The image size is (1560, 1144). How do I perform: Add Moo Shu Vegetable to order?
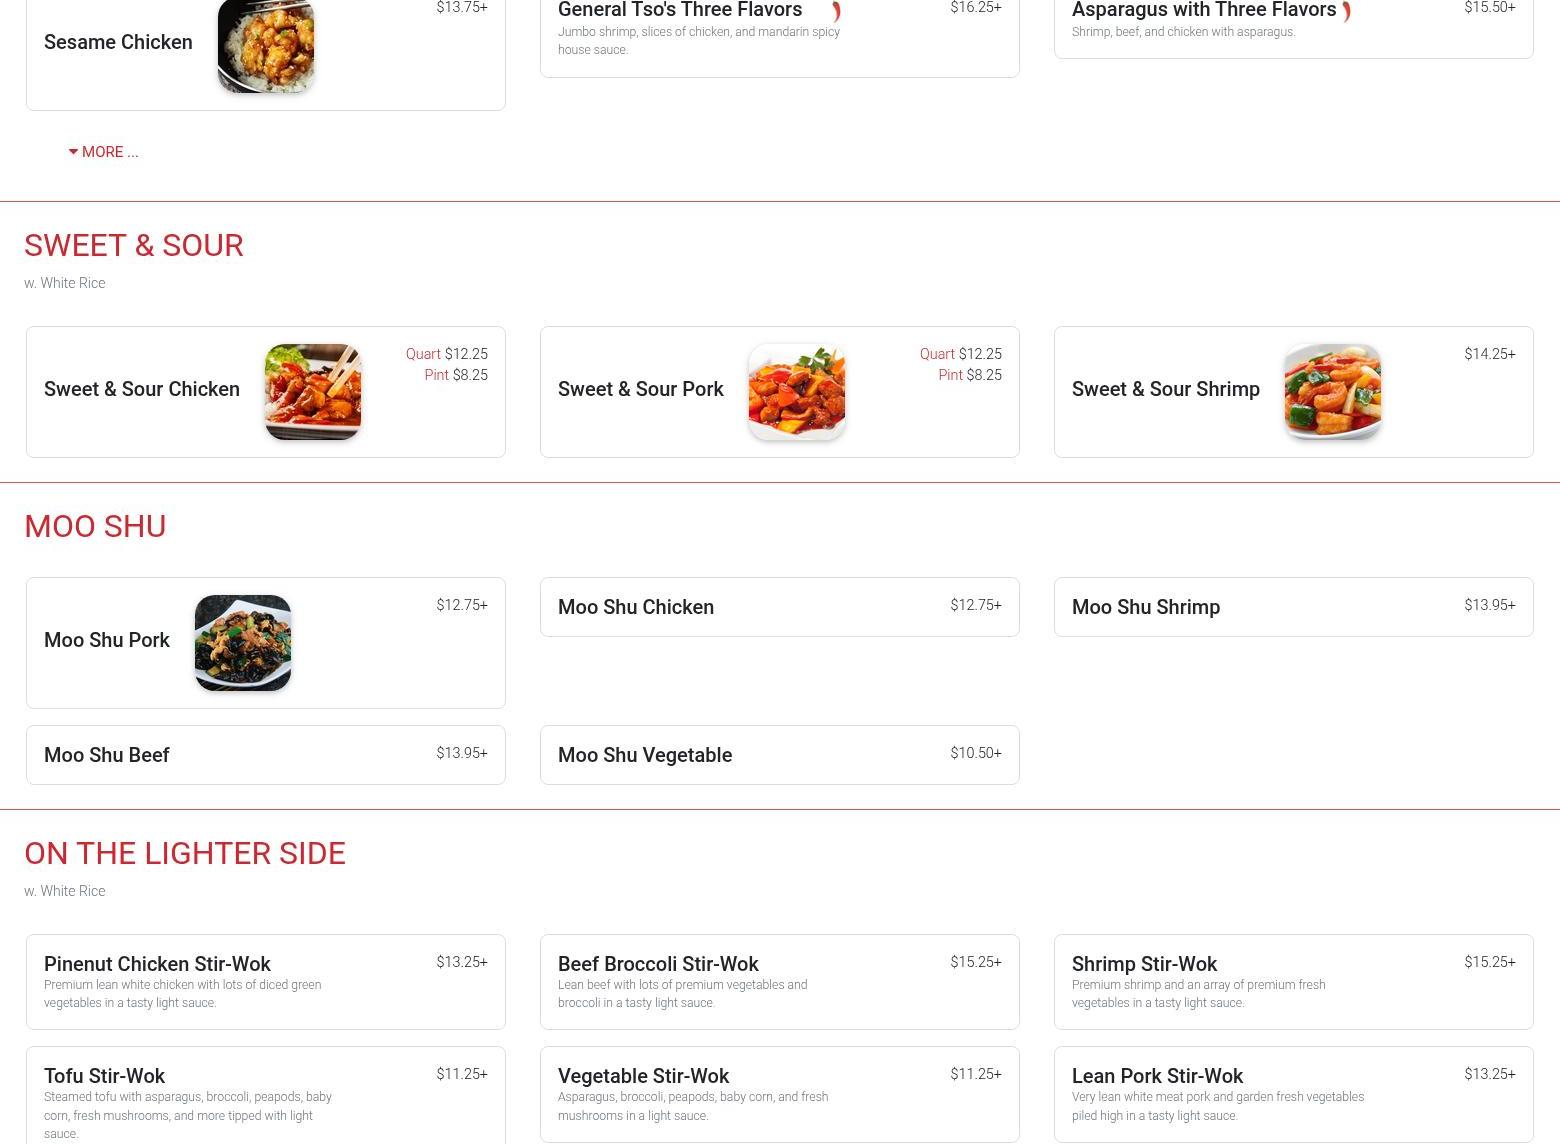pos(780,755)
